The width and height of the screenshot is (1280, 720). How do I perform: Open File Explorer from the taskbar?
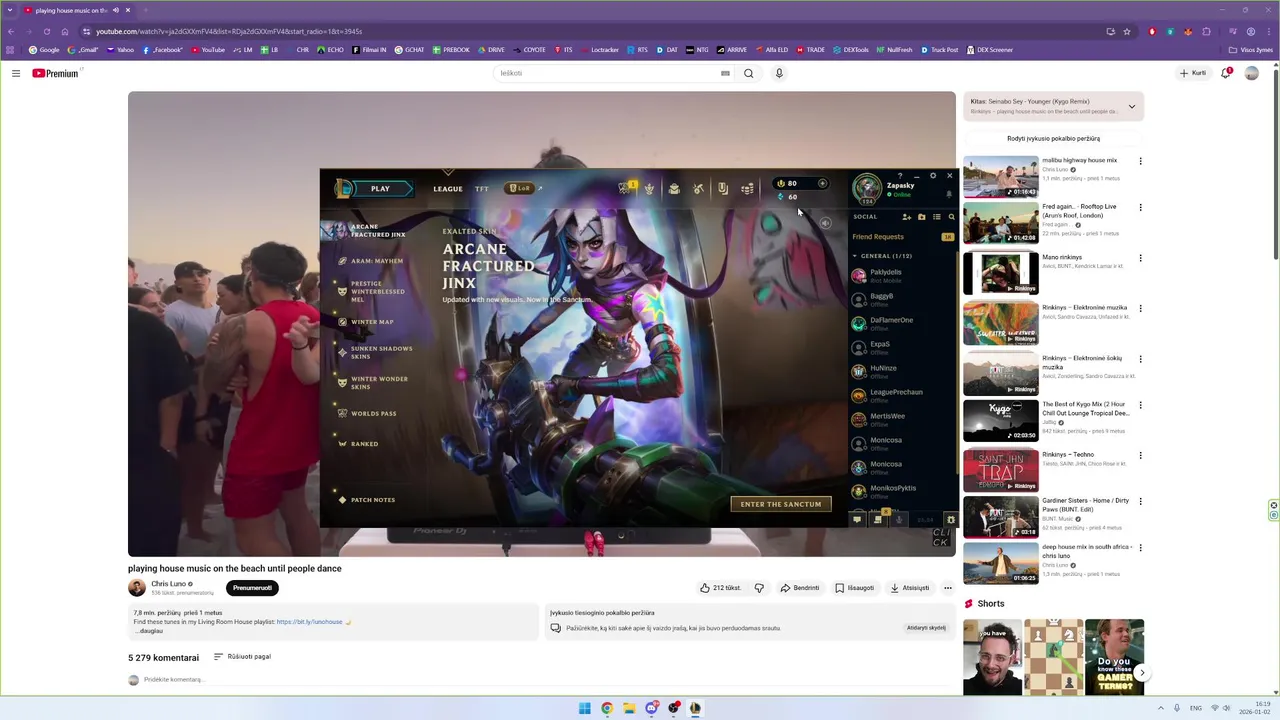629,708
